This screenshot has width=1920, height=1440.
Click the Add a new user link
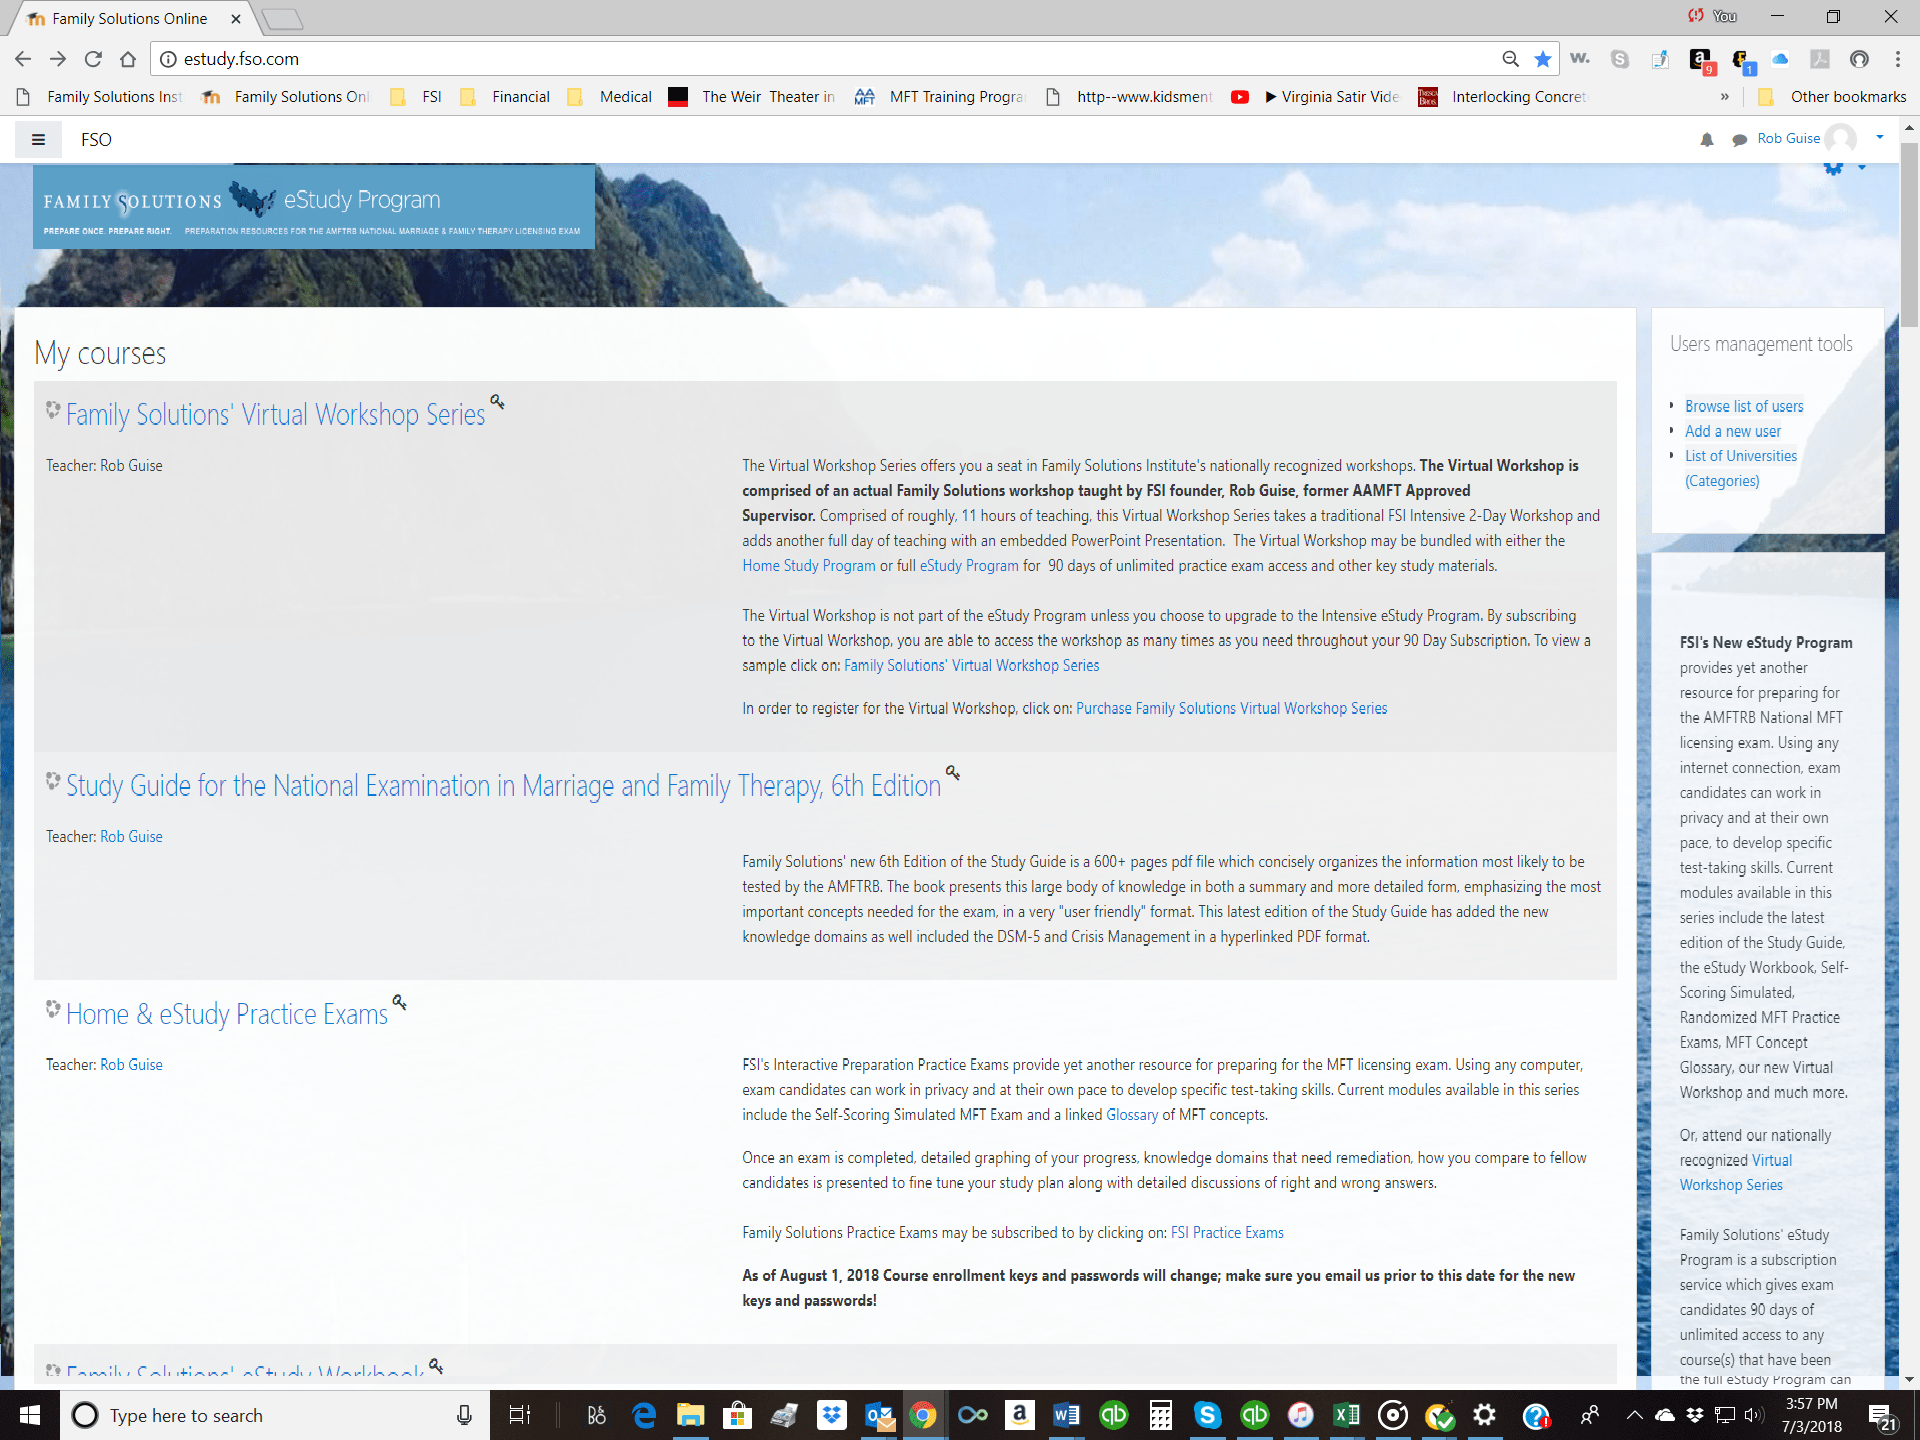point(1732,431)
